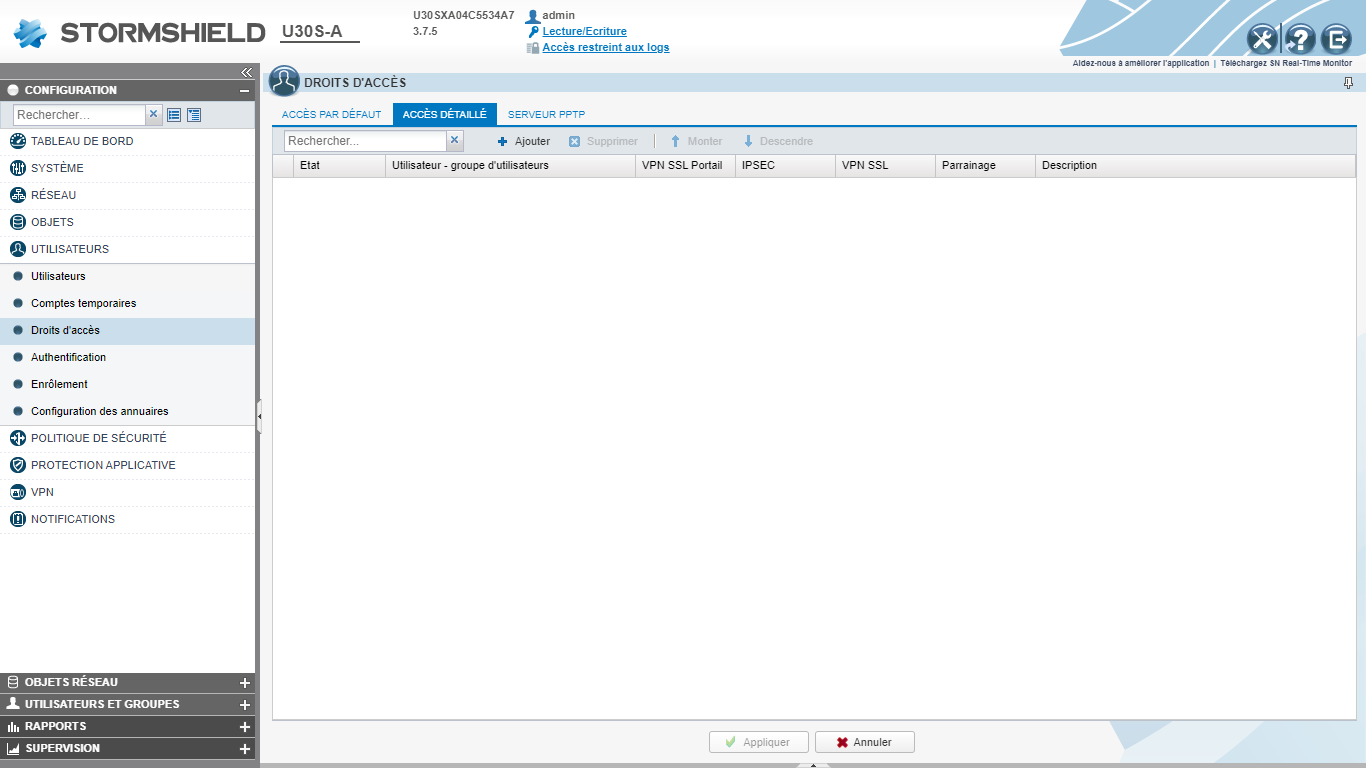Viewport: 1366px width, 768px height.
Task: Clear the left menu search field
Action: pos(154,115)
